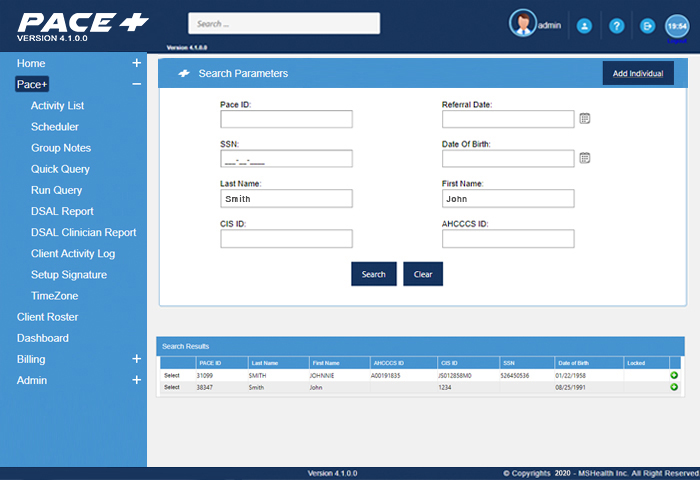Click date of birth 01/22/1958
This screenshot has width=700, height=480.
[570, 376]
